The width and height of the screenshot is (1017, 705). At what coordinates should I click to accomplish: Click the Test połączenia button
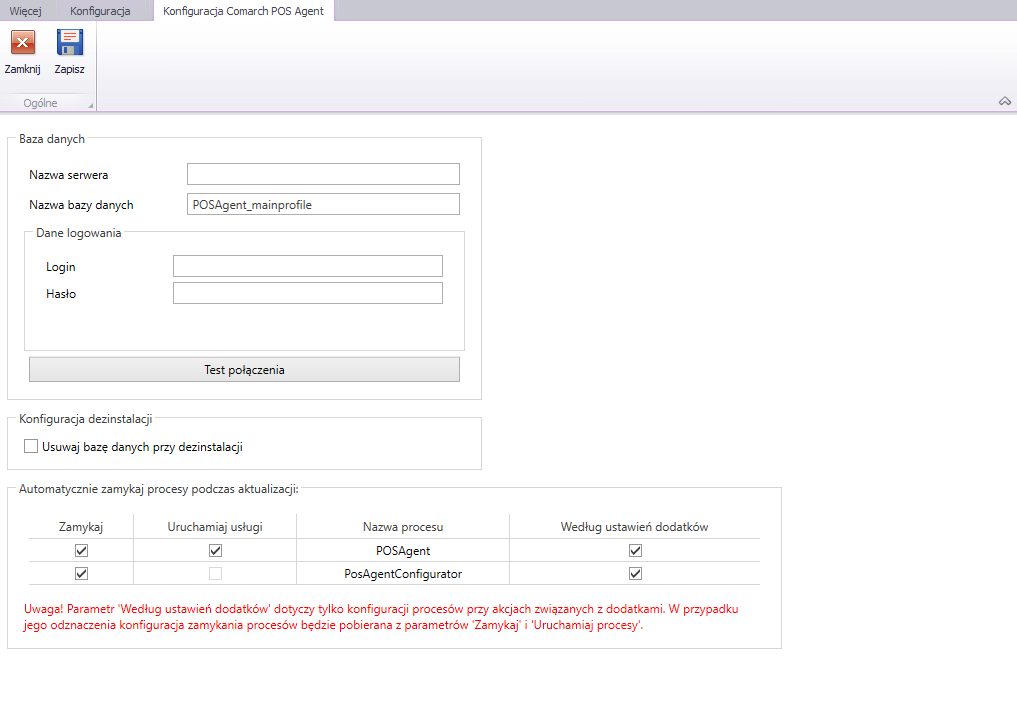coord(245,370)
